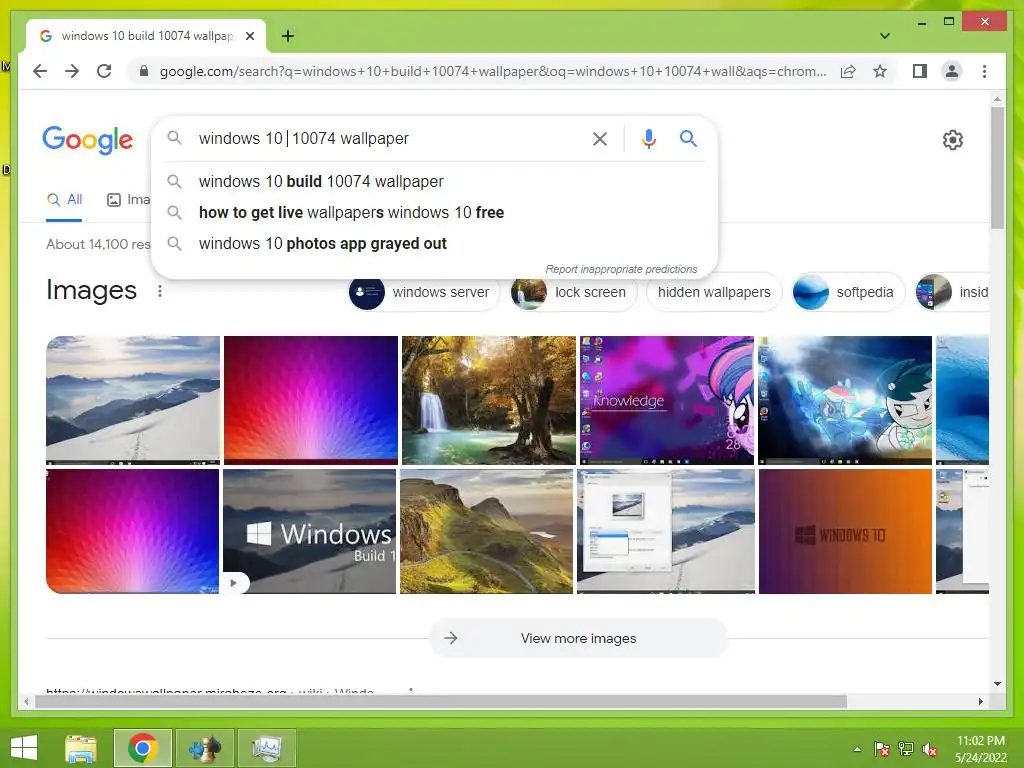Viewport: 1024px width, 768px height.
Task: Click the horizontal scrollbar thumb
Action: (x=441, y=701)
